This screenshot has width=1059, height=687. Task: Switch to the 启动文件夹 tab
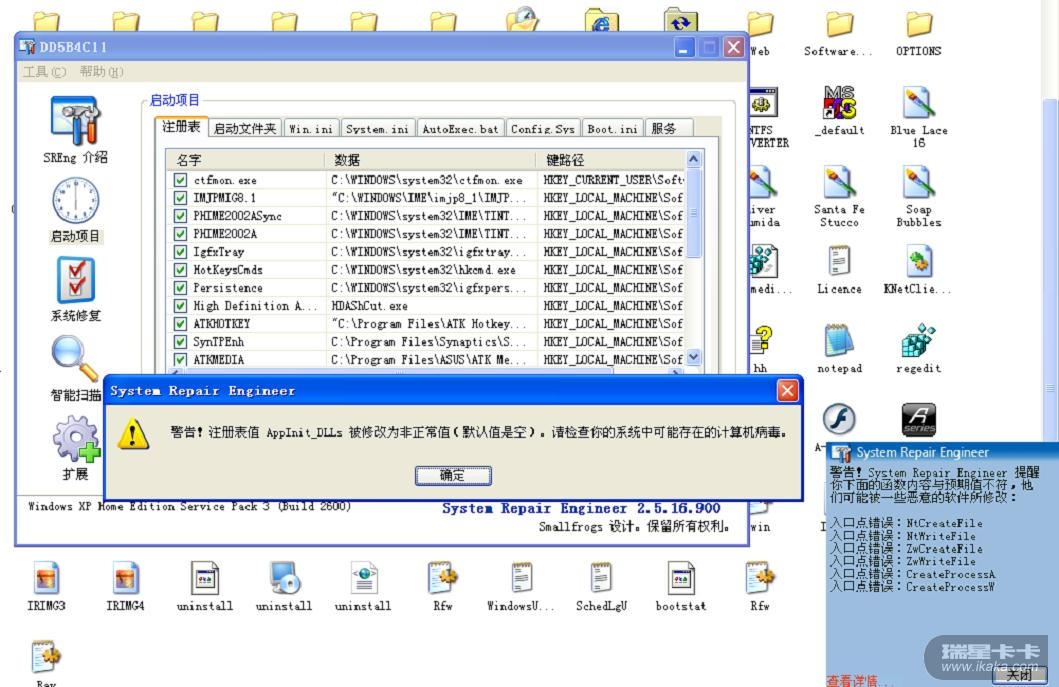click(x=244, y=128)
